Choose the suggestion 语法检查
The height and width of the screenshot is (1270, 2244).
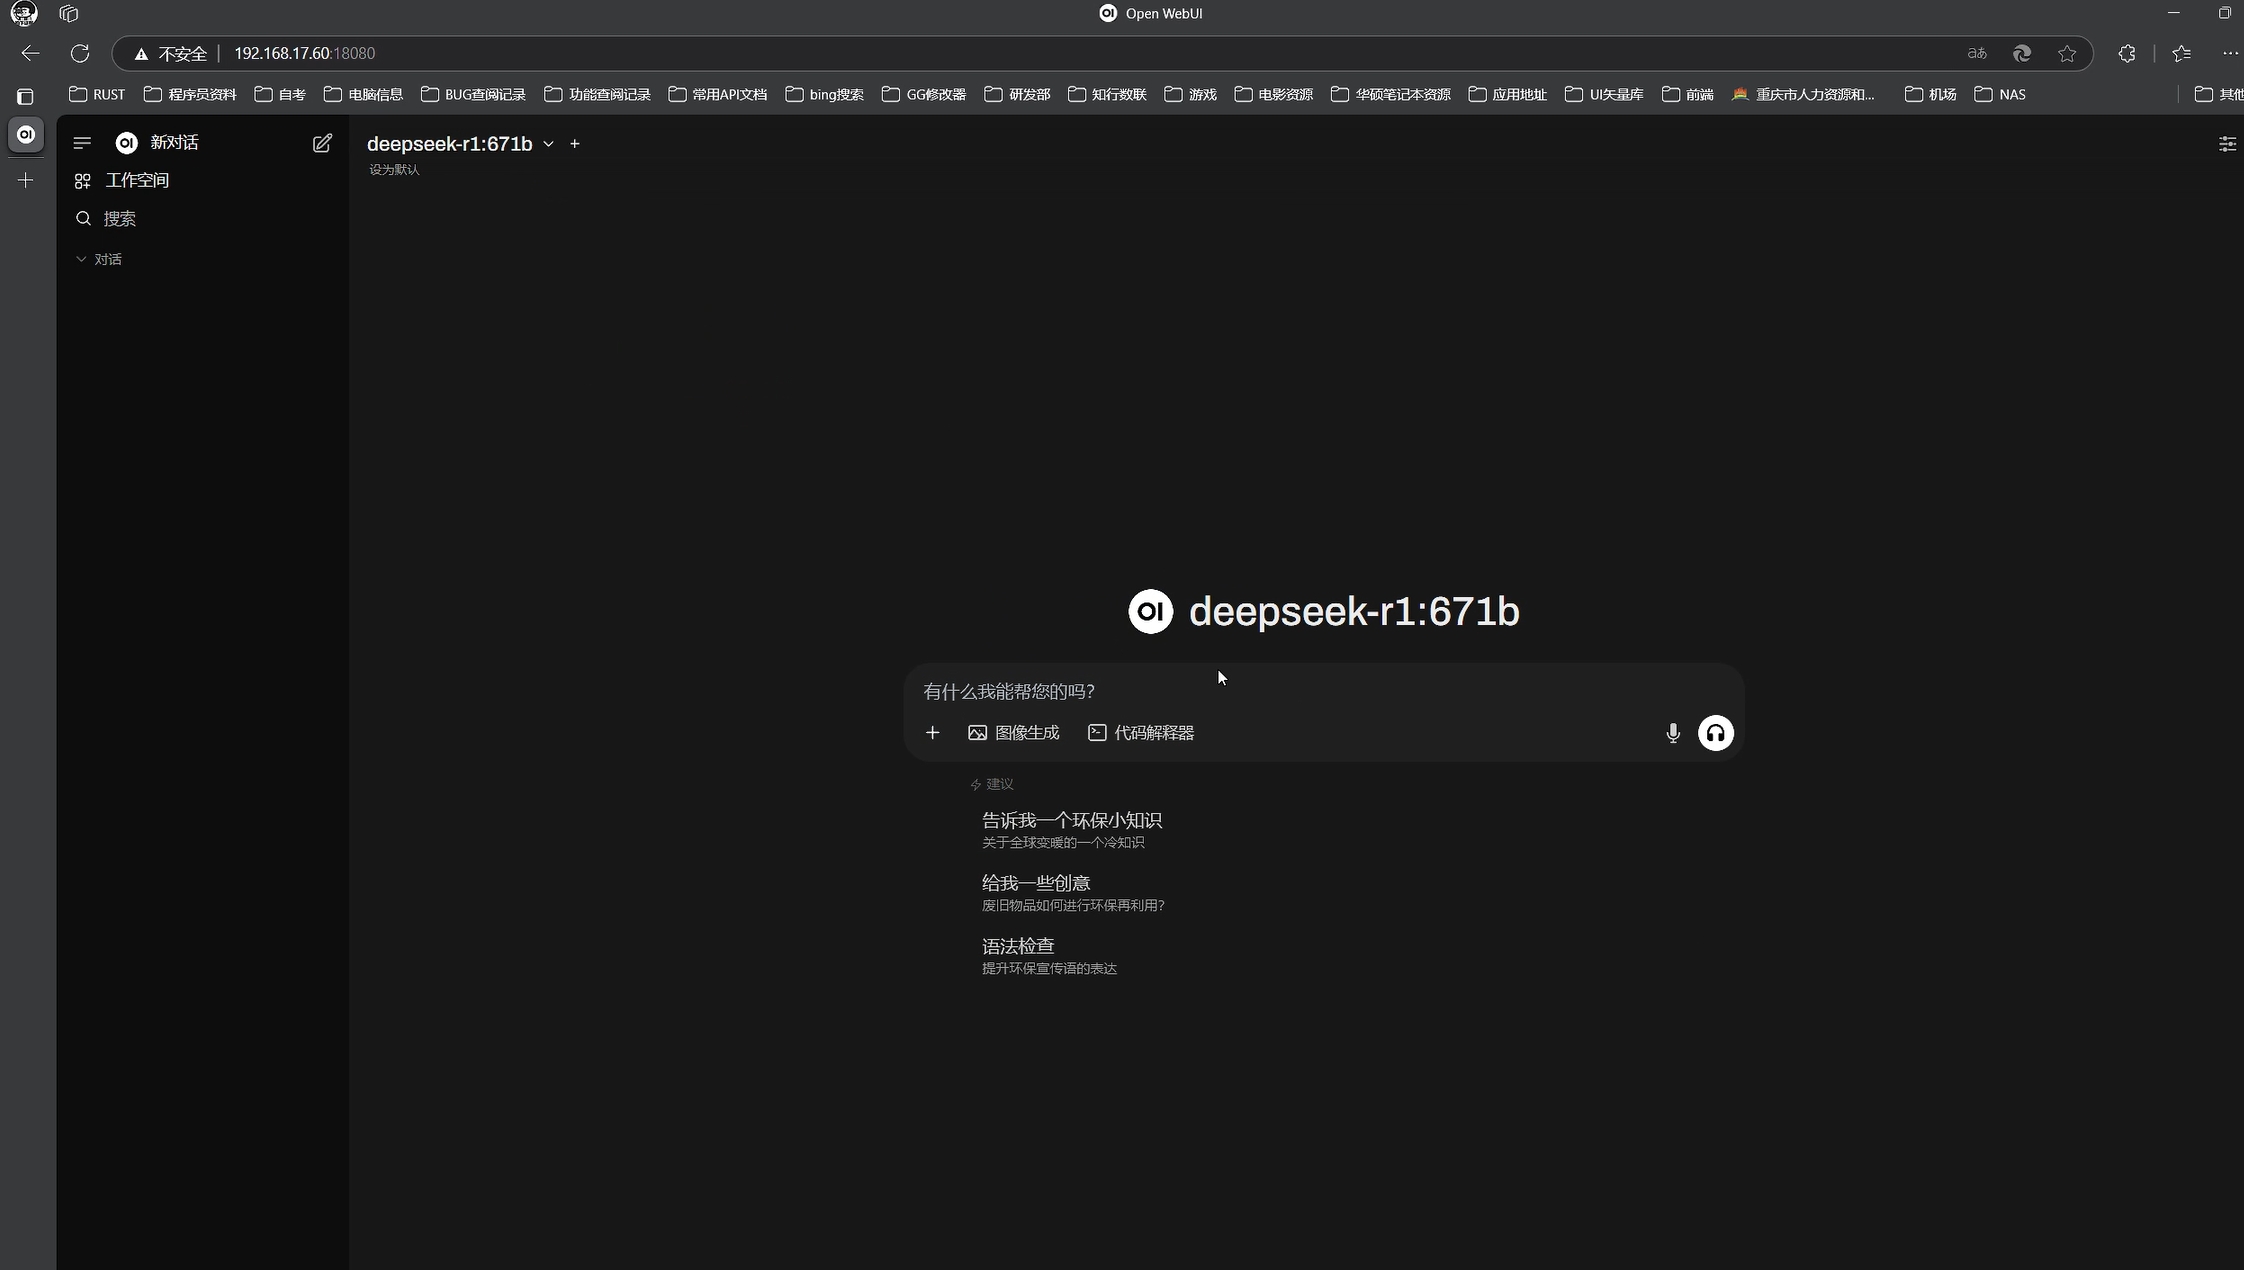1049,956
